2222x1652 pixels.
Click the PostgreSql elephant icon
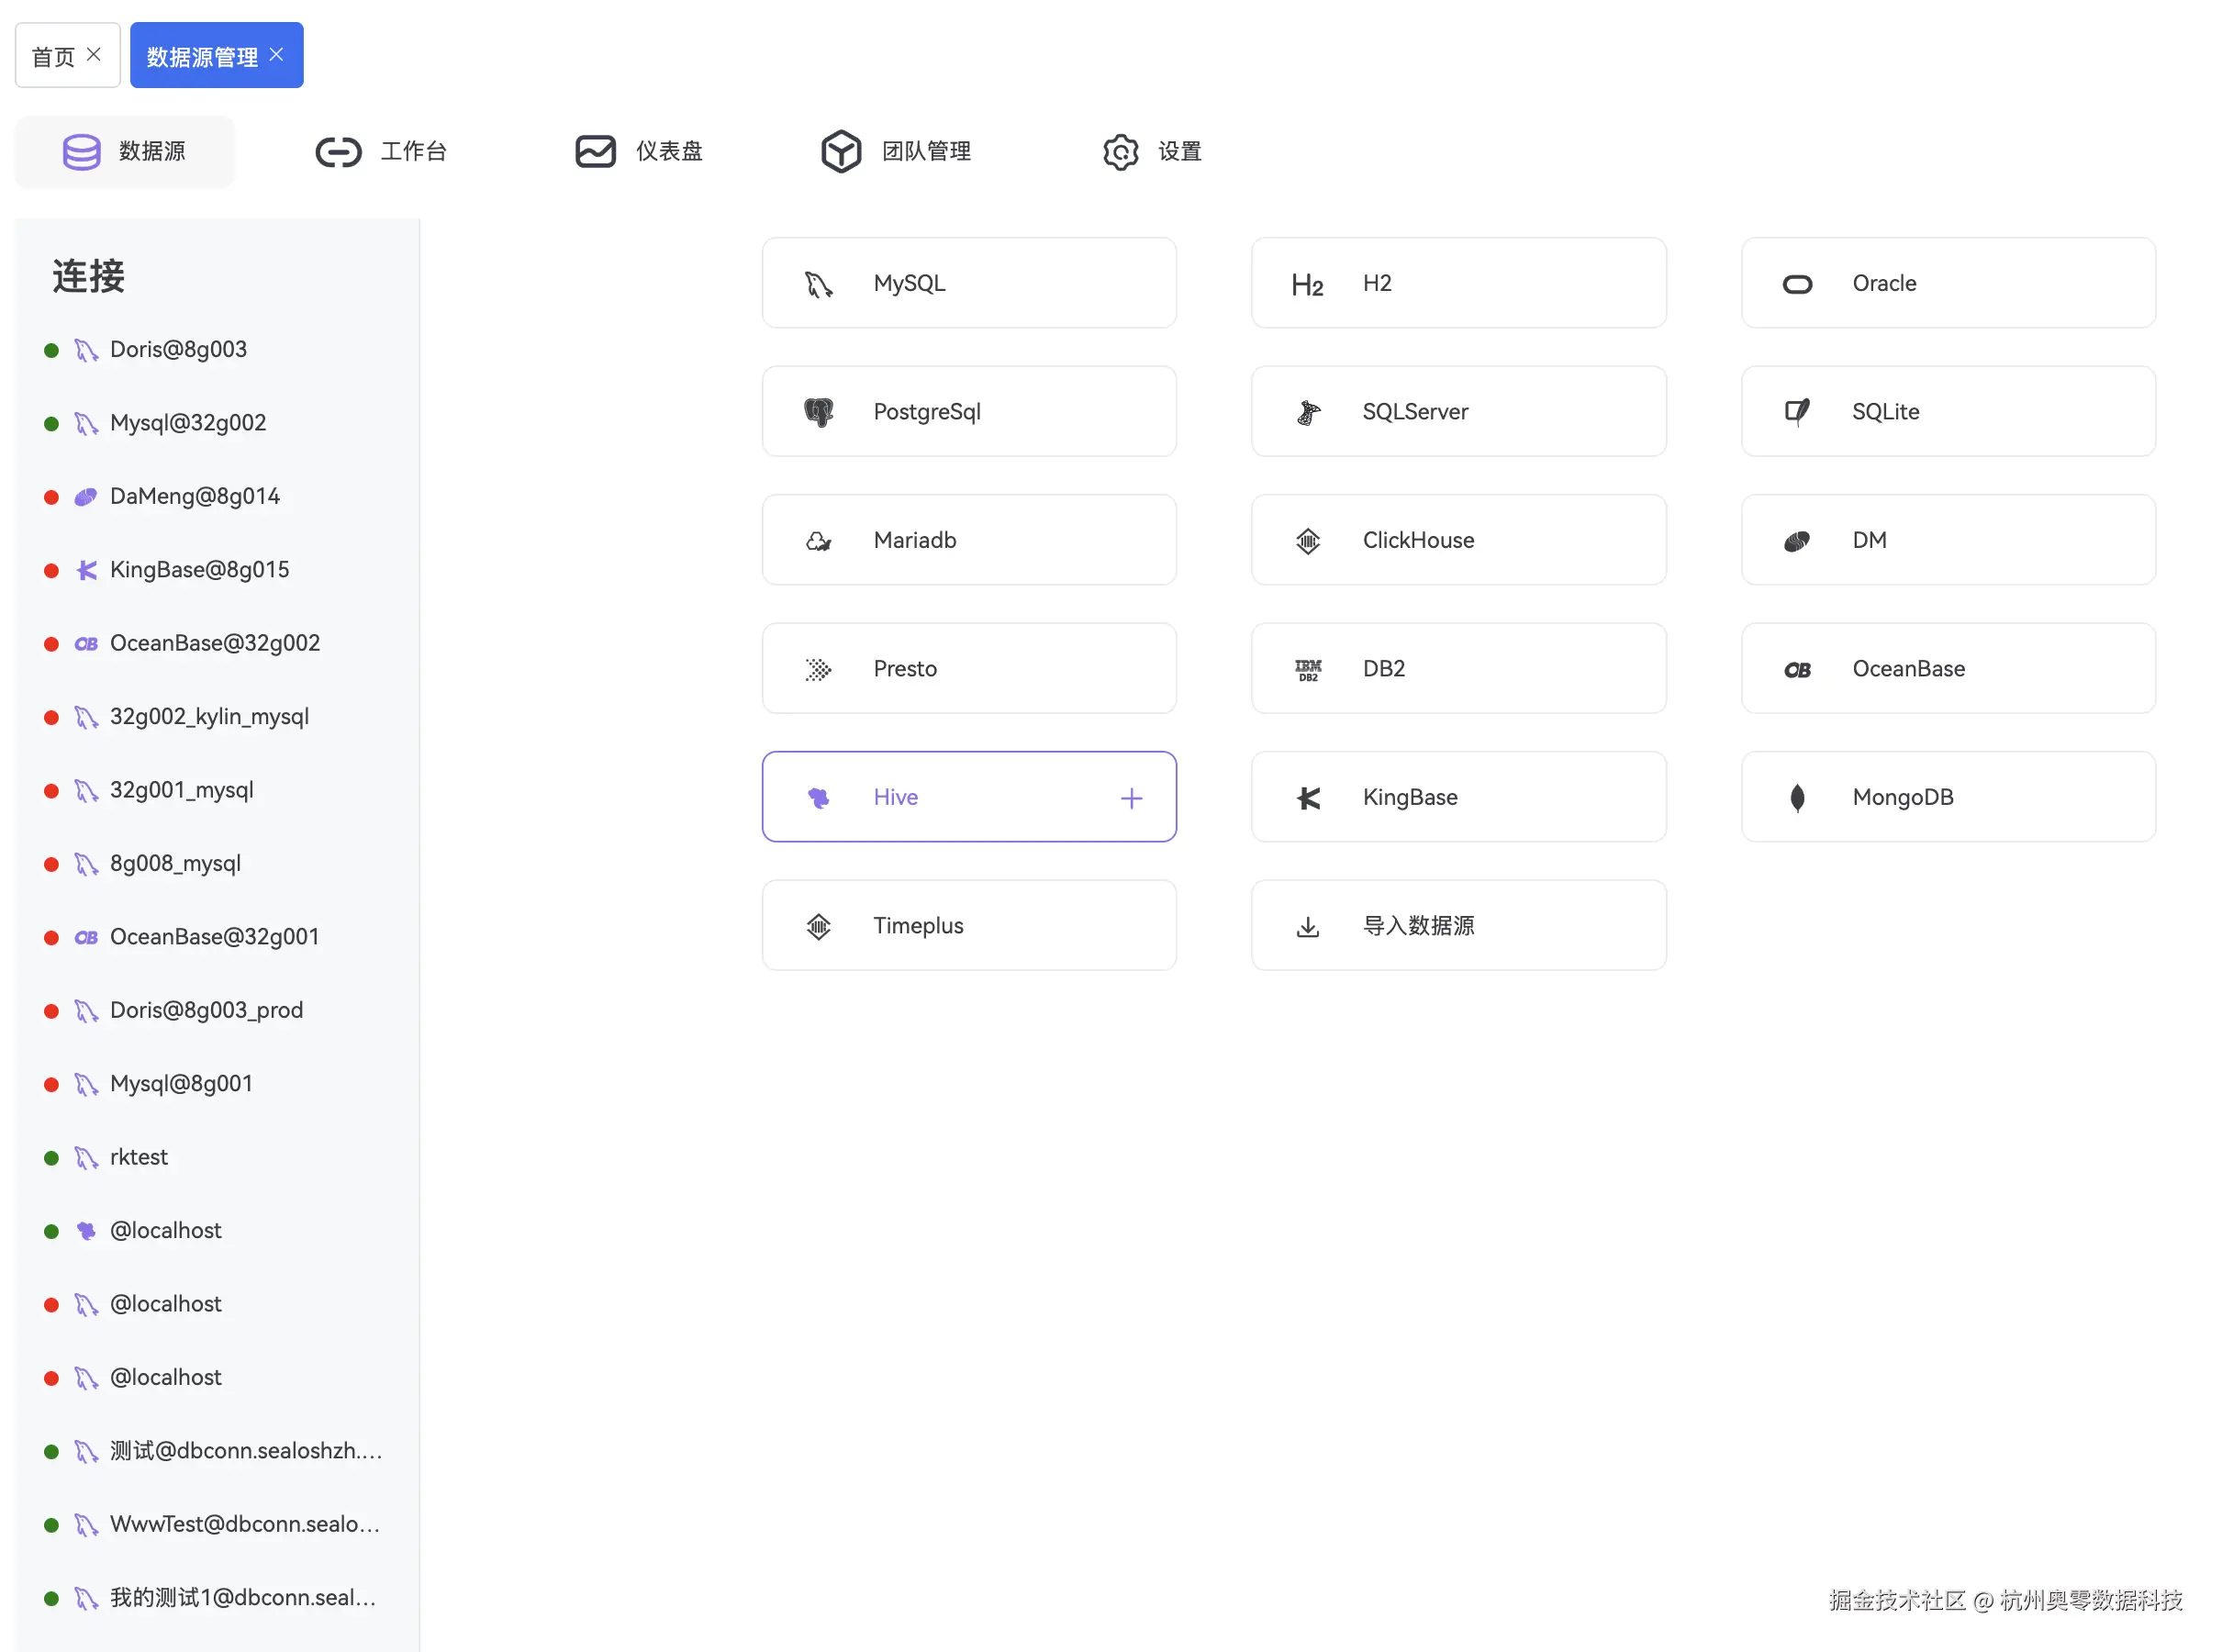818,412
